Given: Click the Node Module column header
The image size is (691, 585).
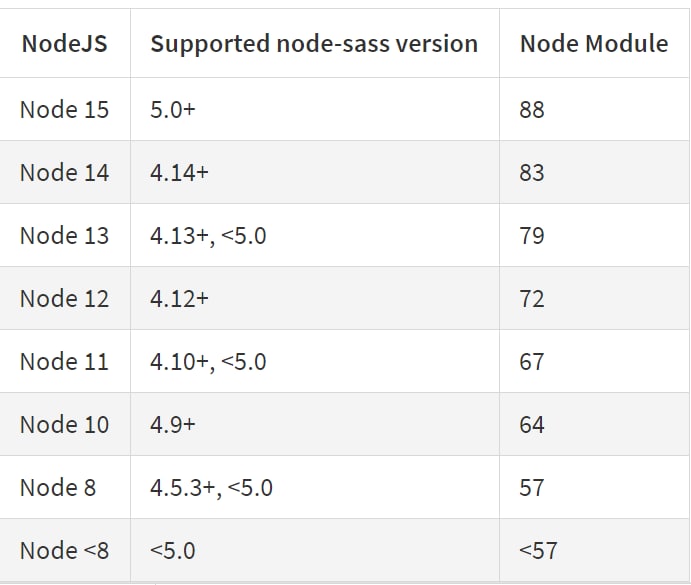Looking at the screenshot, I should click(x=594, y=44).
